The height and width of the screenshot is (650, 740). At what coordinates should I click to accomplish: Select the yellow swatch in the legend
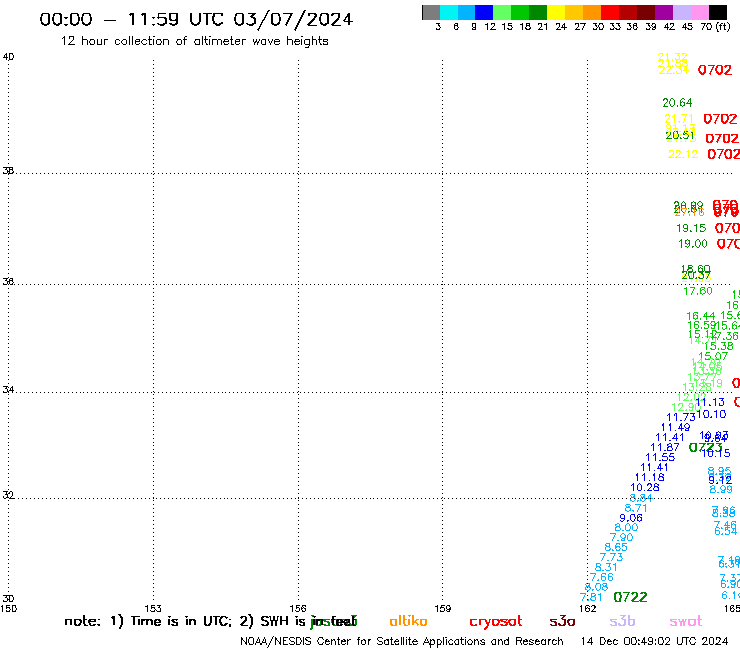click(x=556, y=12)
